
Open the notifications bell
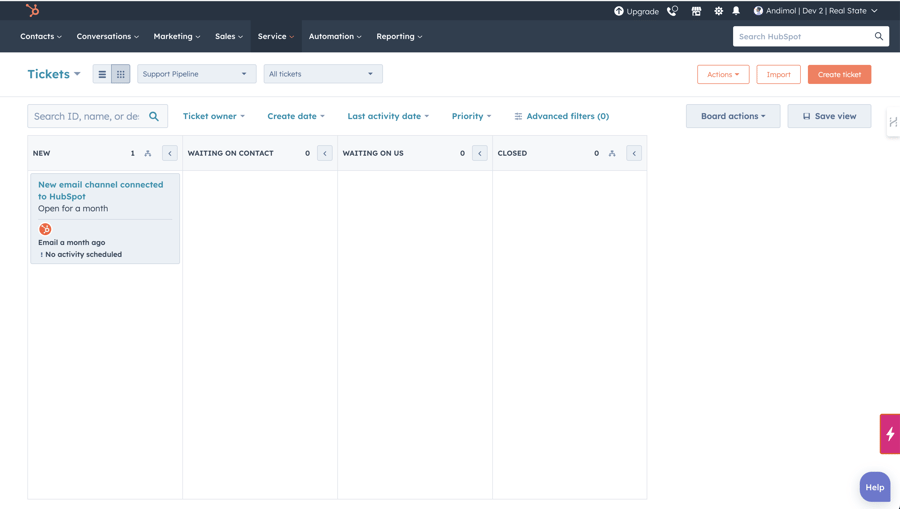point(736,11)
